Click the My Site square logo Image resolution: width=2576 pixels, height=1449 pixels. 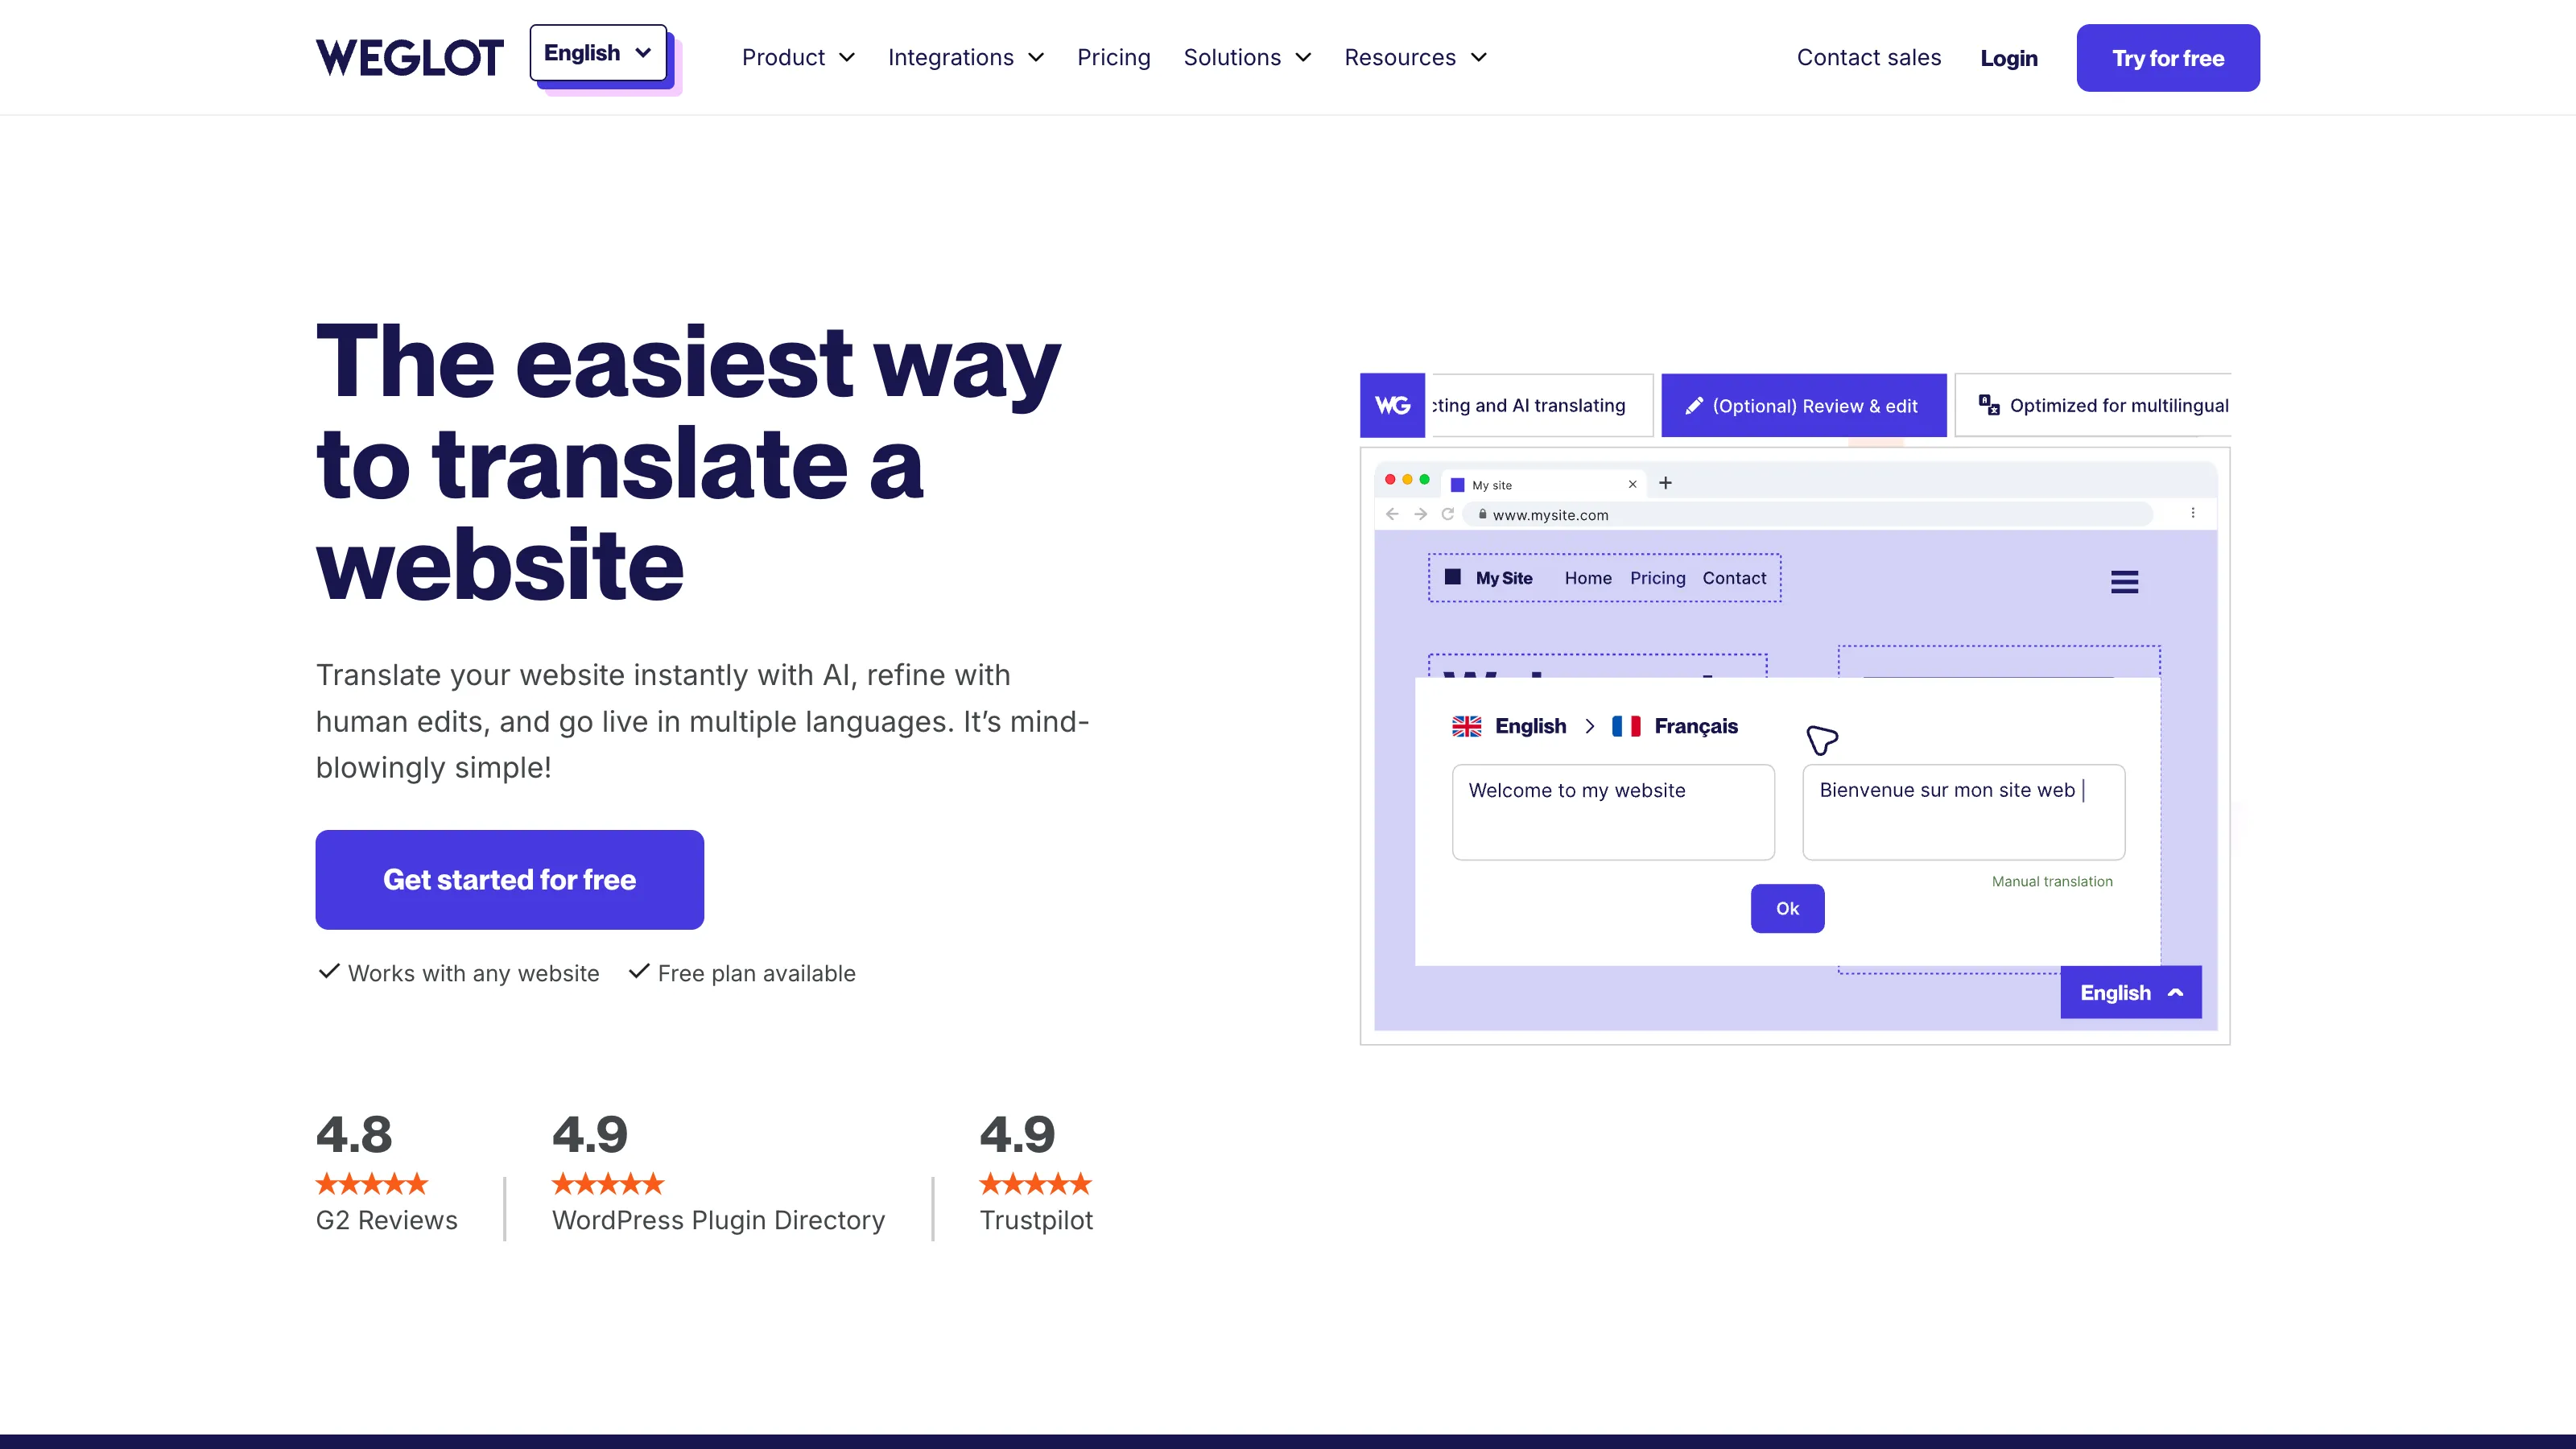(x=1453, y=577)
